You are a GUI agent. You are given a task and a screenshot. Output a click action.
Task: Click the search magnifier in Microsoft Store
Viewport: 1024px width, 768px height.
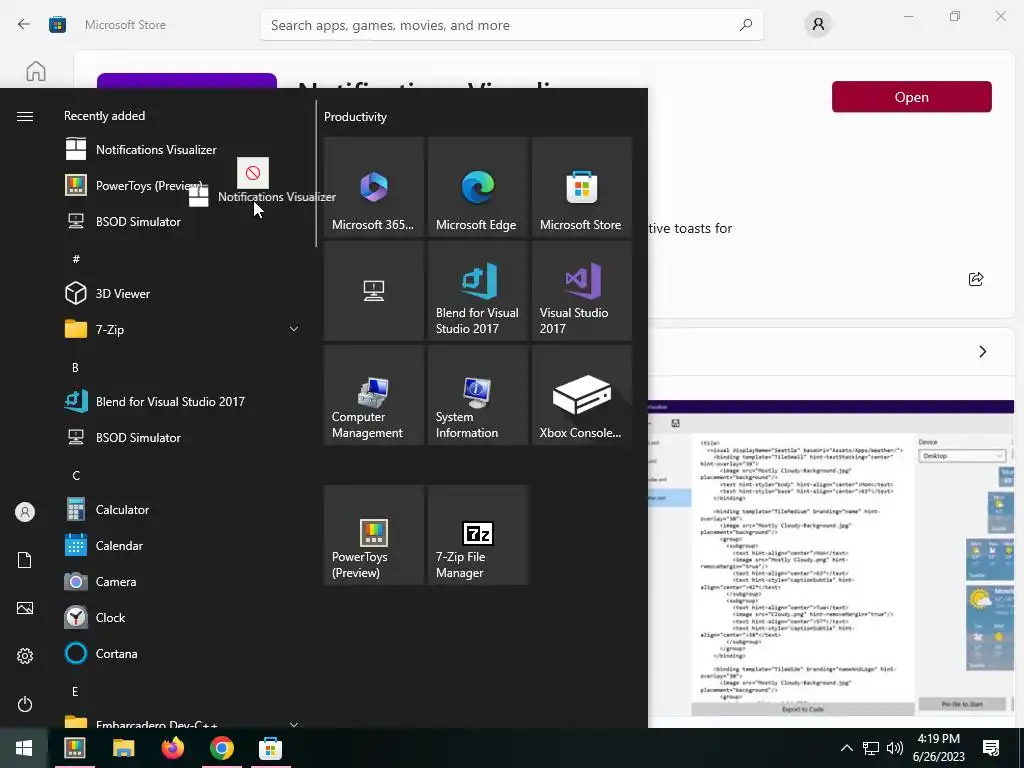click(746, 25)
